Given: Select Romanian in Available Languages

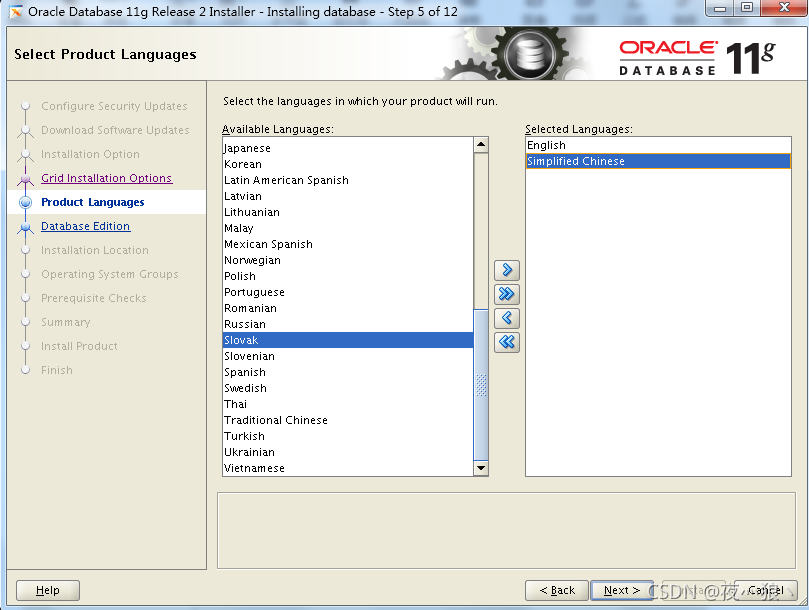Looking at the screenshot, I should [x=348, y=308].
